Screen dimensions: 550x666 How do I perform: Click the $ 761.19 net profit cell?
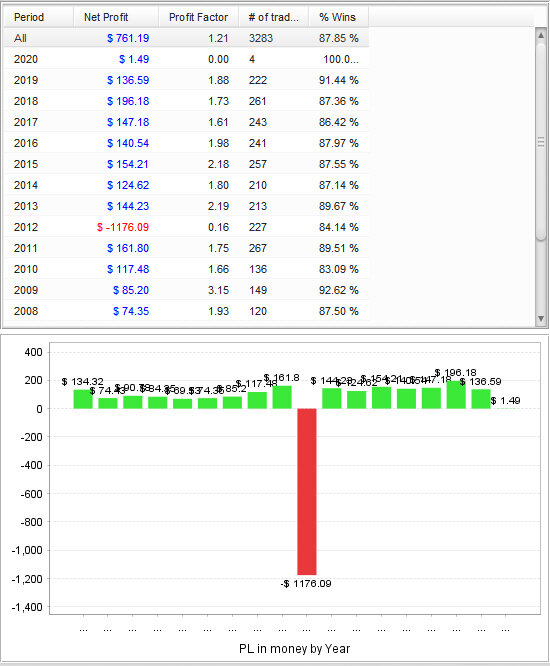pos(128,38)
